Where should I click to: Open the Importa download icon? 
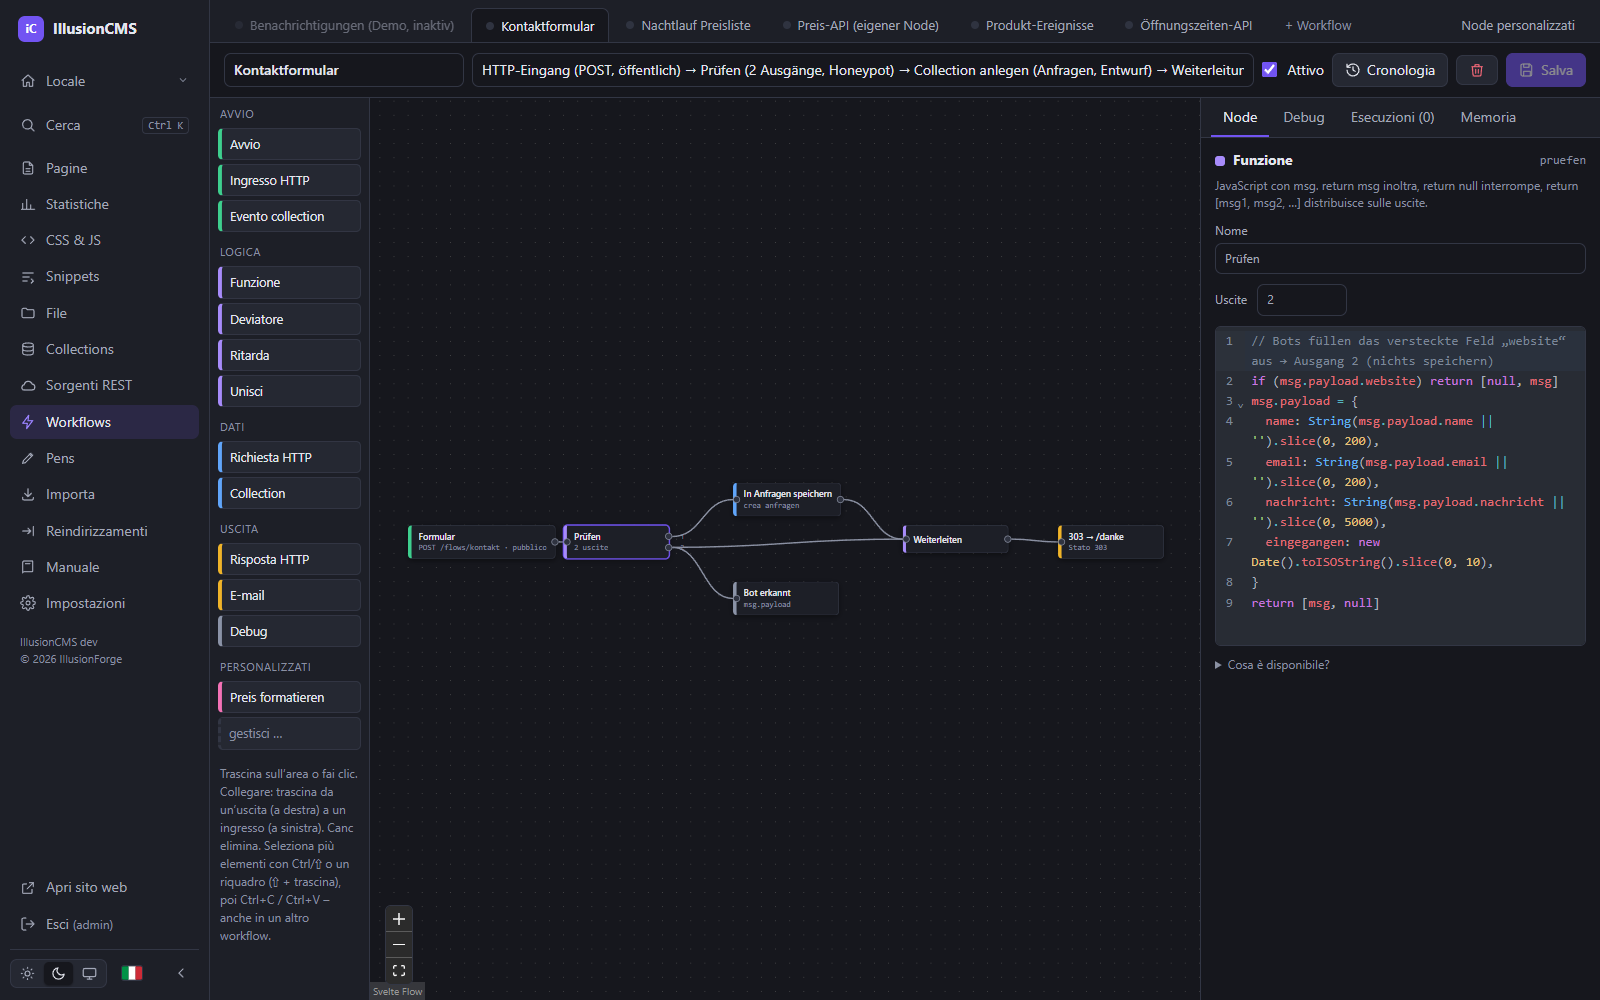[x=28, y=494]
